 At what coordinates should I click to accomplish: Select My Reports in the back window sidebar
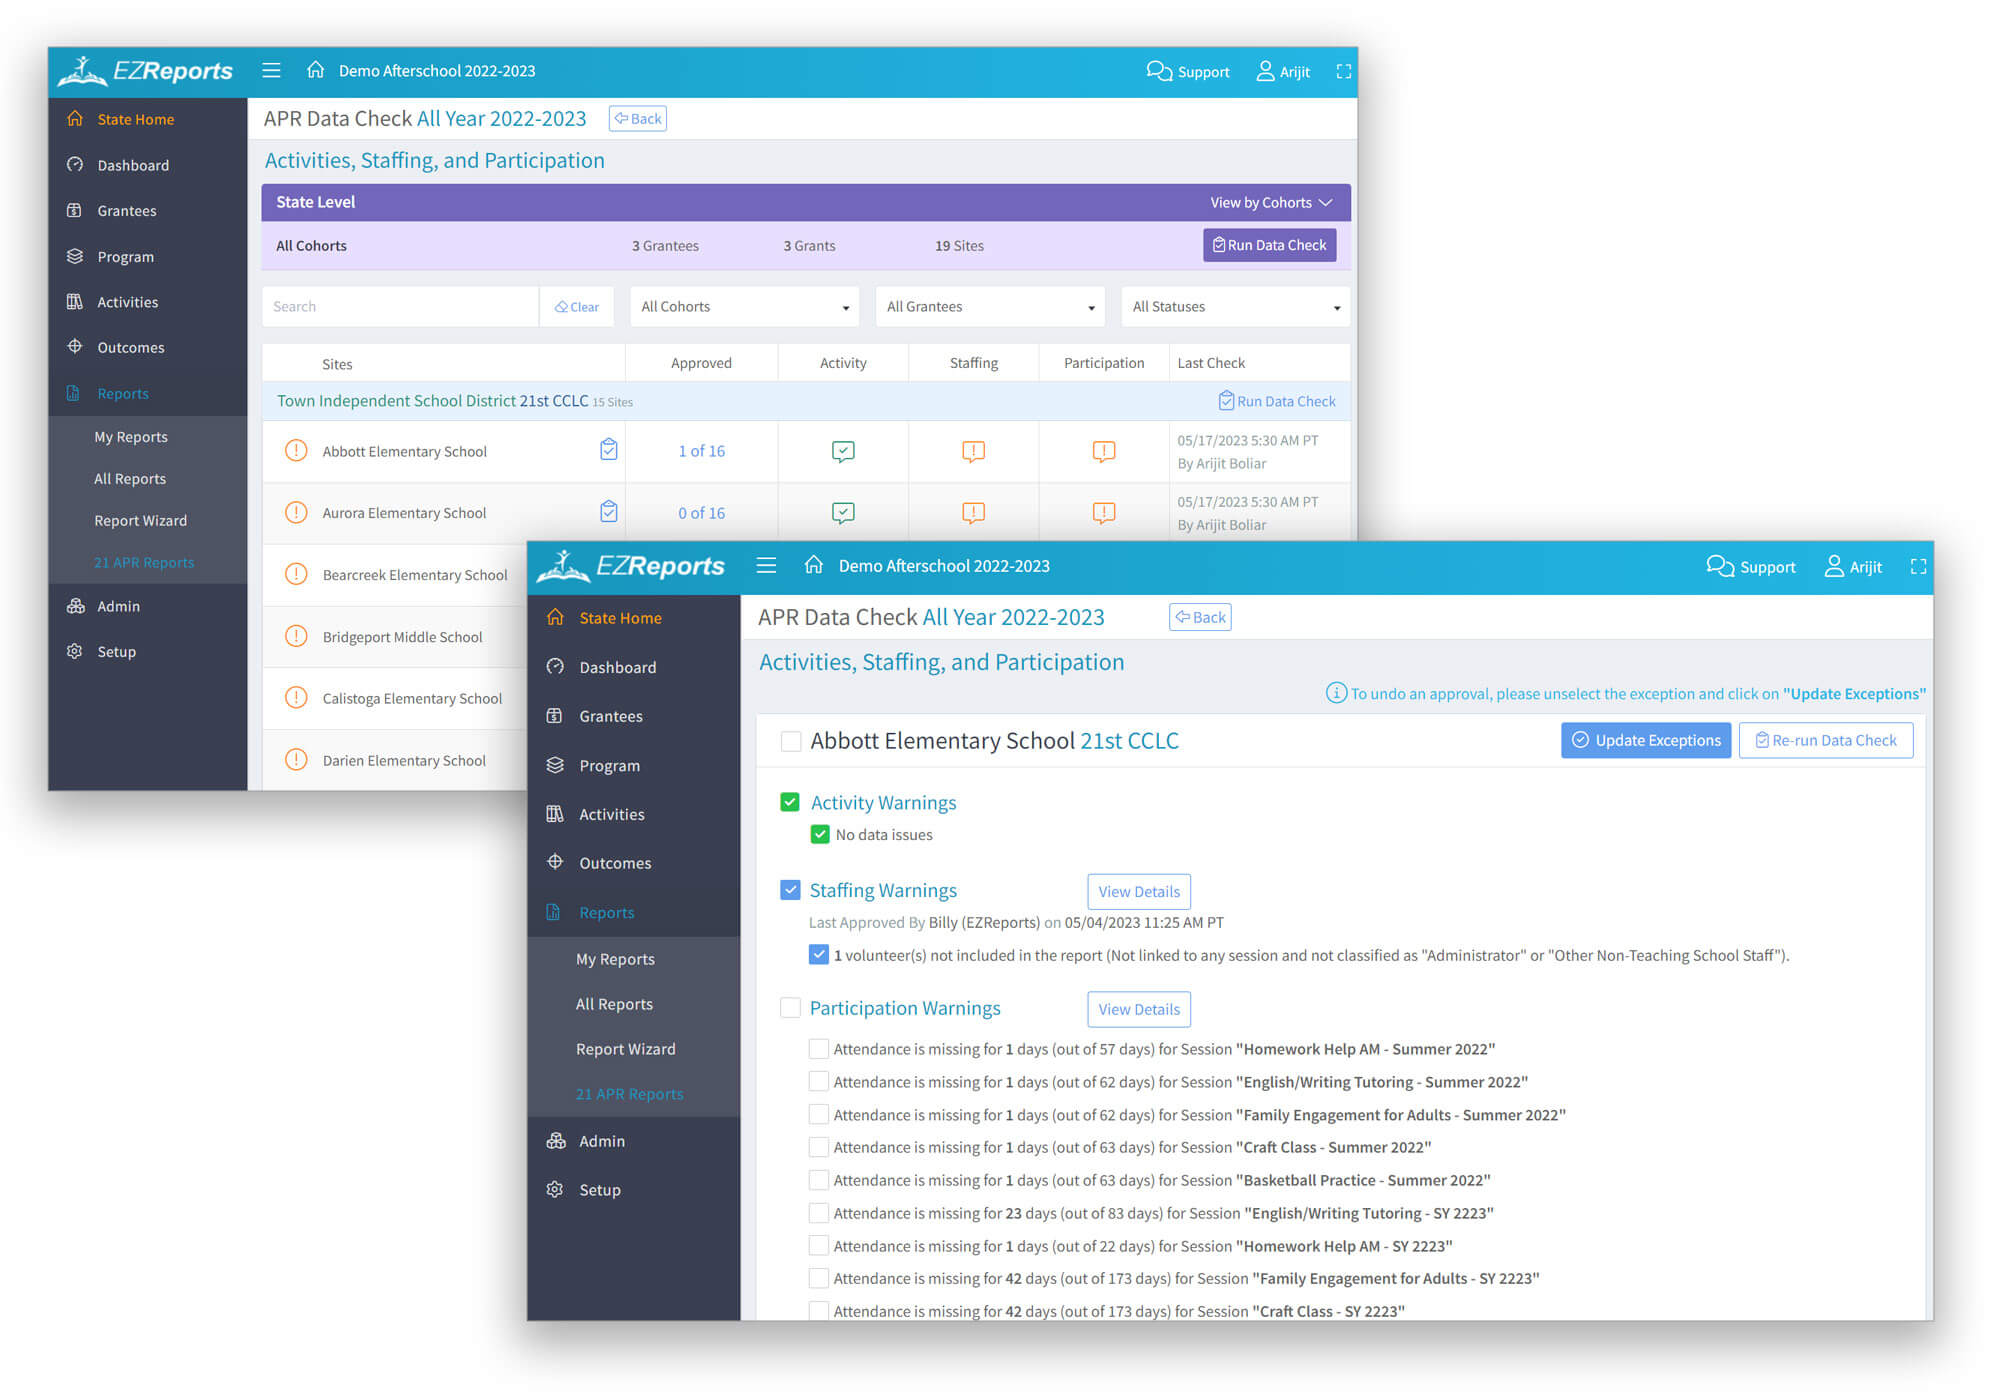point(131,437)
